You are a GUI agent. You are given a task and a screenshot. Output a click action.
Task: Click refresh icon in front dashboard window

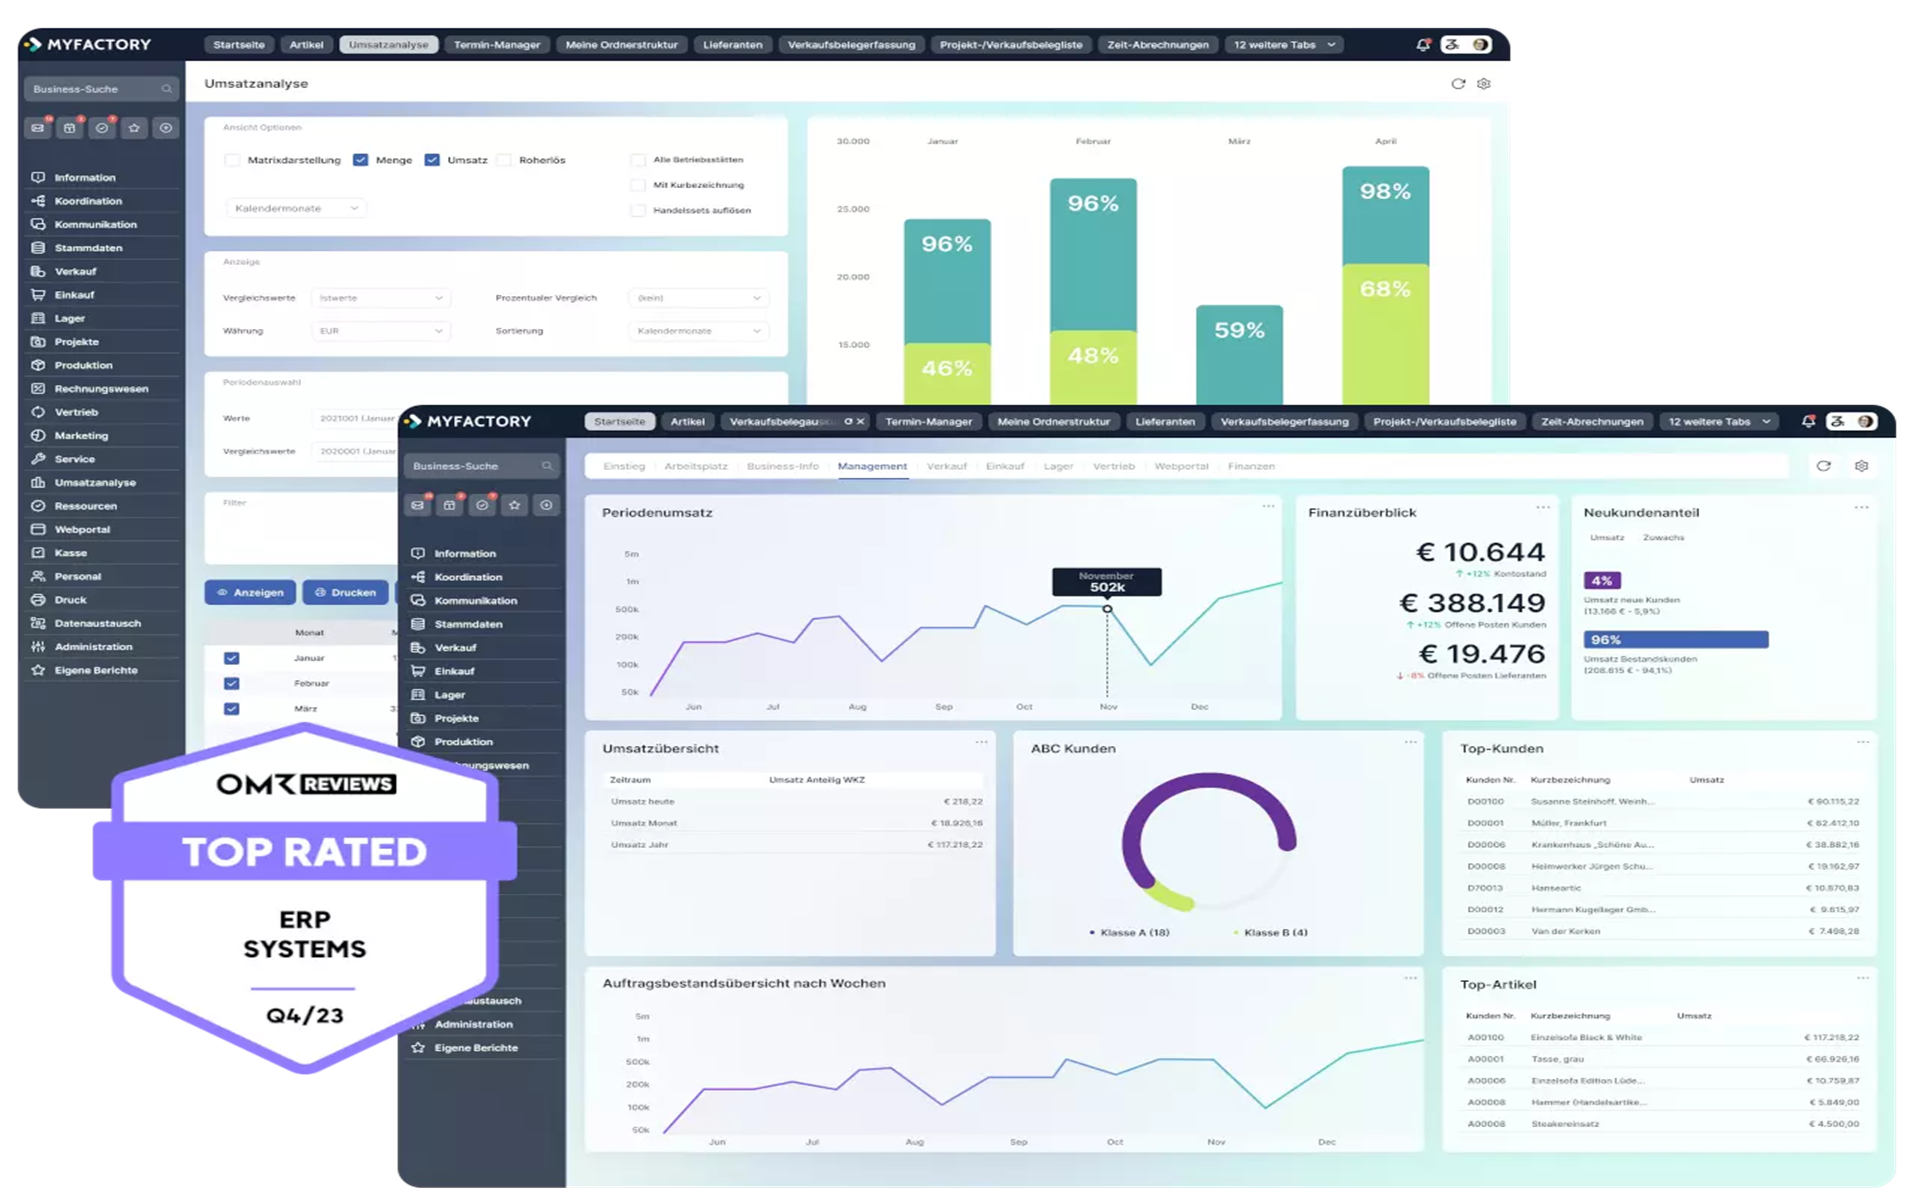pos(1824,466)
